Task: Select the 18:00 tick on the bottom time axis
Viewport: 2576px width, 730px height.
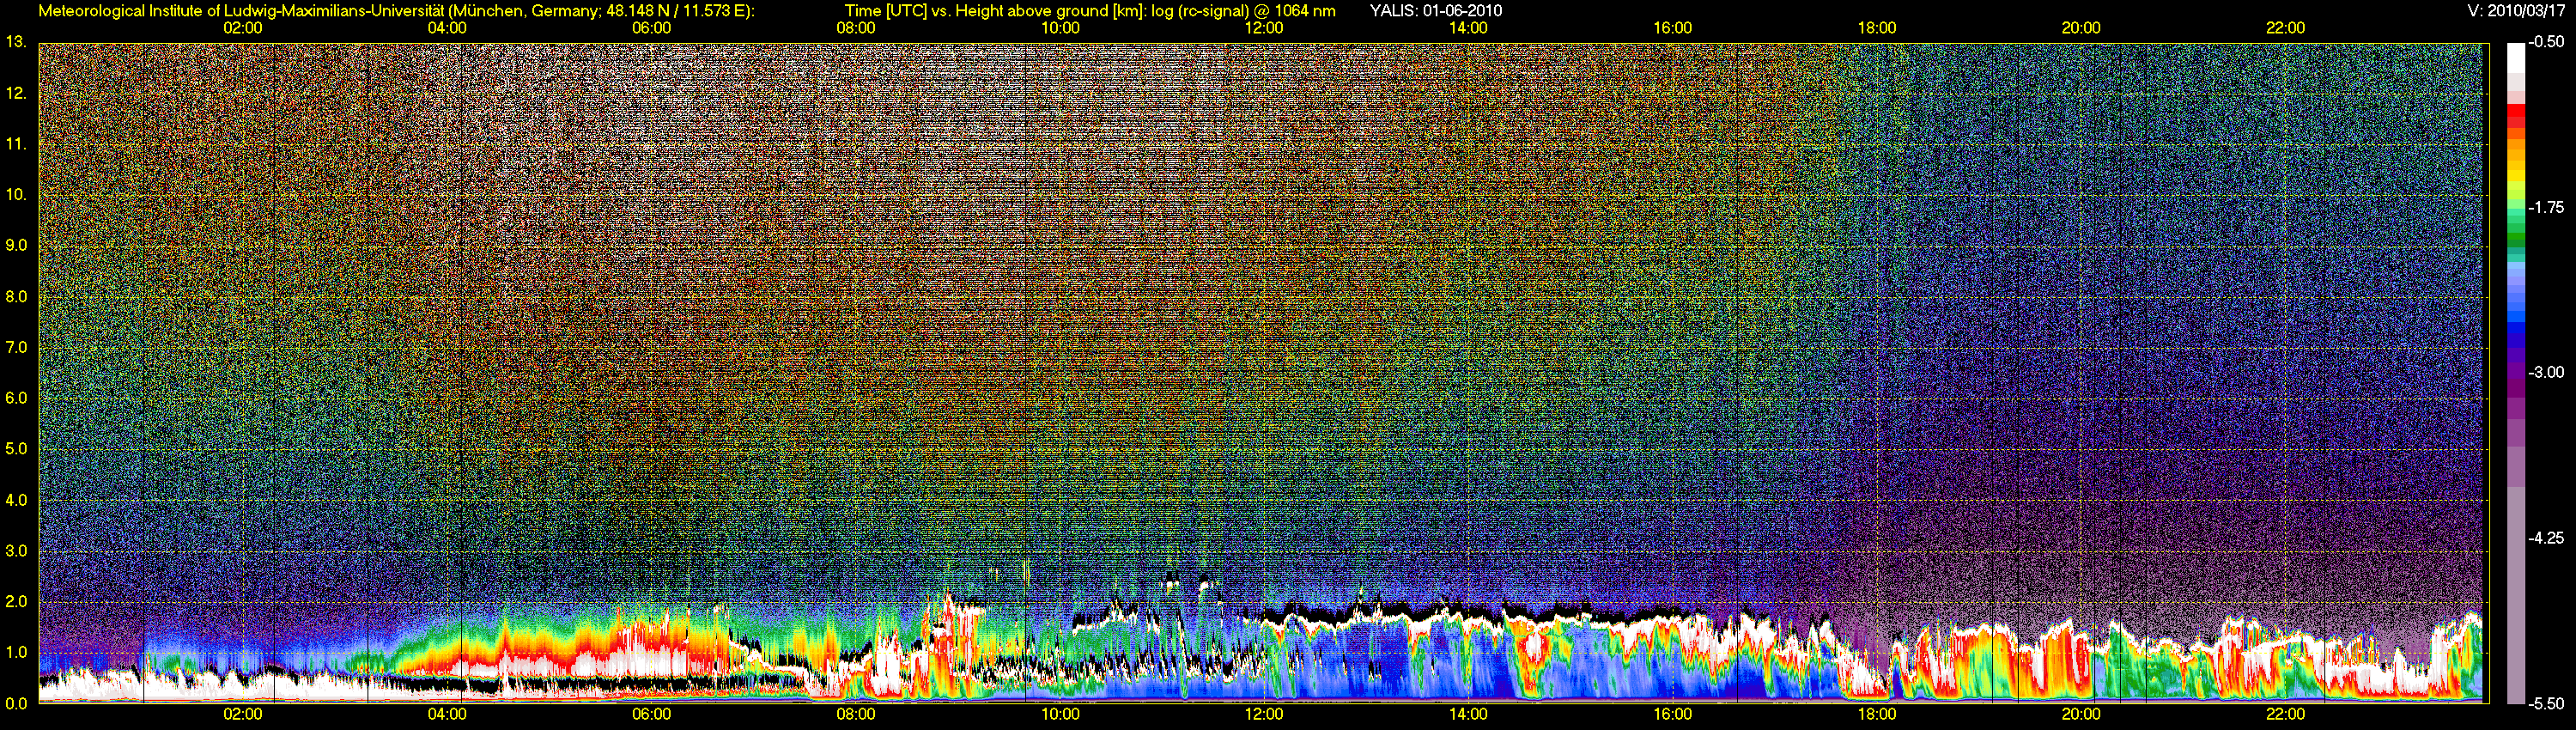Action: (x=1877, y=714)
